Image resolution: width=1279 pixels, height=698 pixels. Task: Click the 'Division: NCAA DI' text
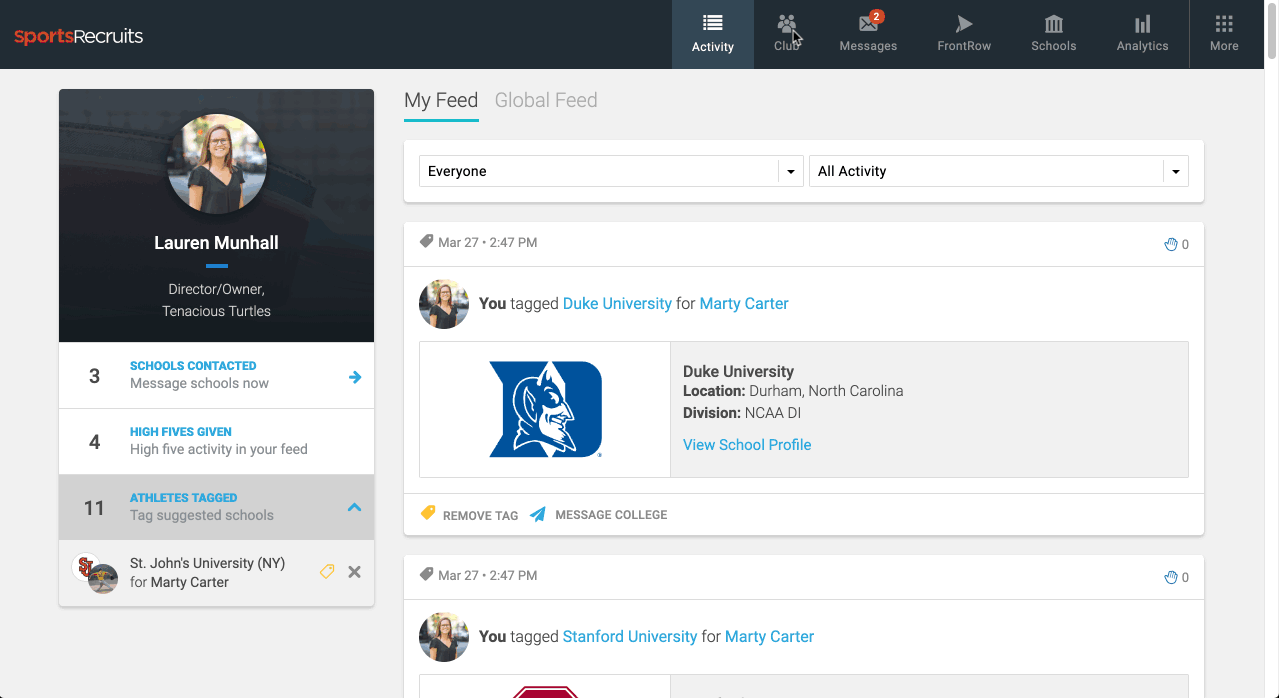click(x=742, y=413)
